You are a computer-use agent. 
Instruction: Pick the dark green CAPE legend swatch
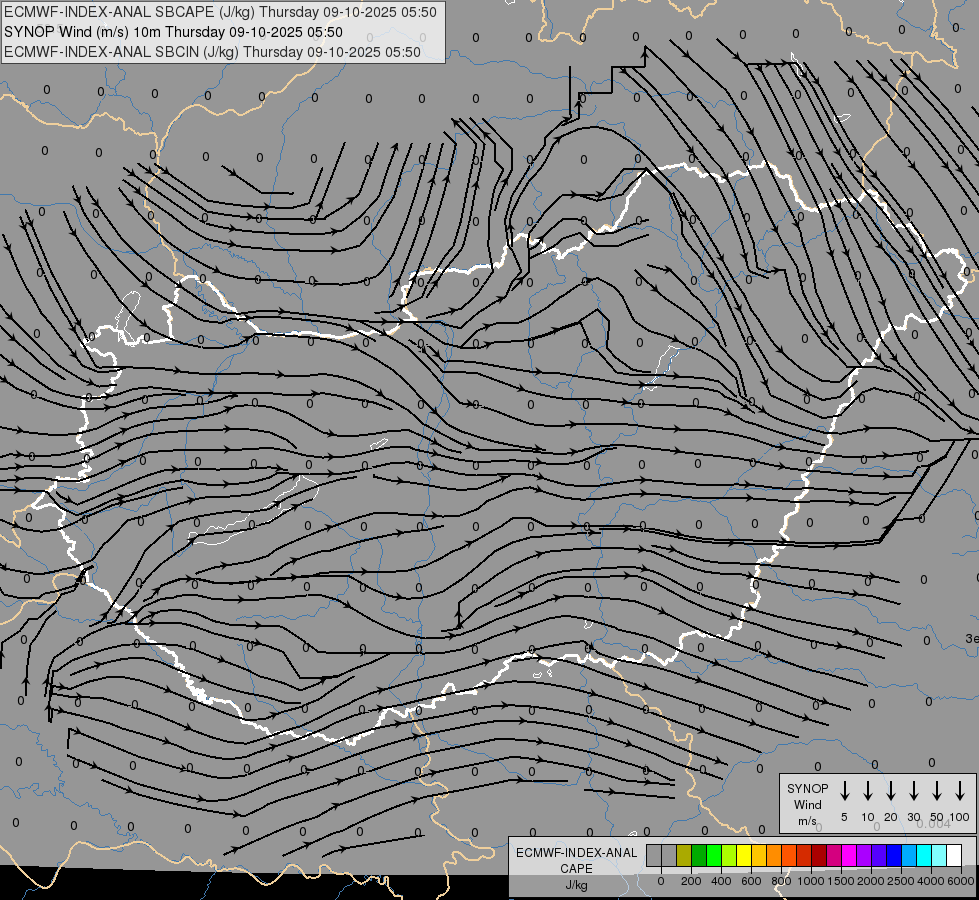tap(699, 855)
